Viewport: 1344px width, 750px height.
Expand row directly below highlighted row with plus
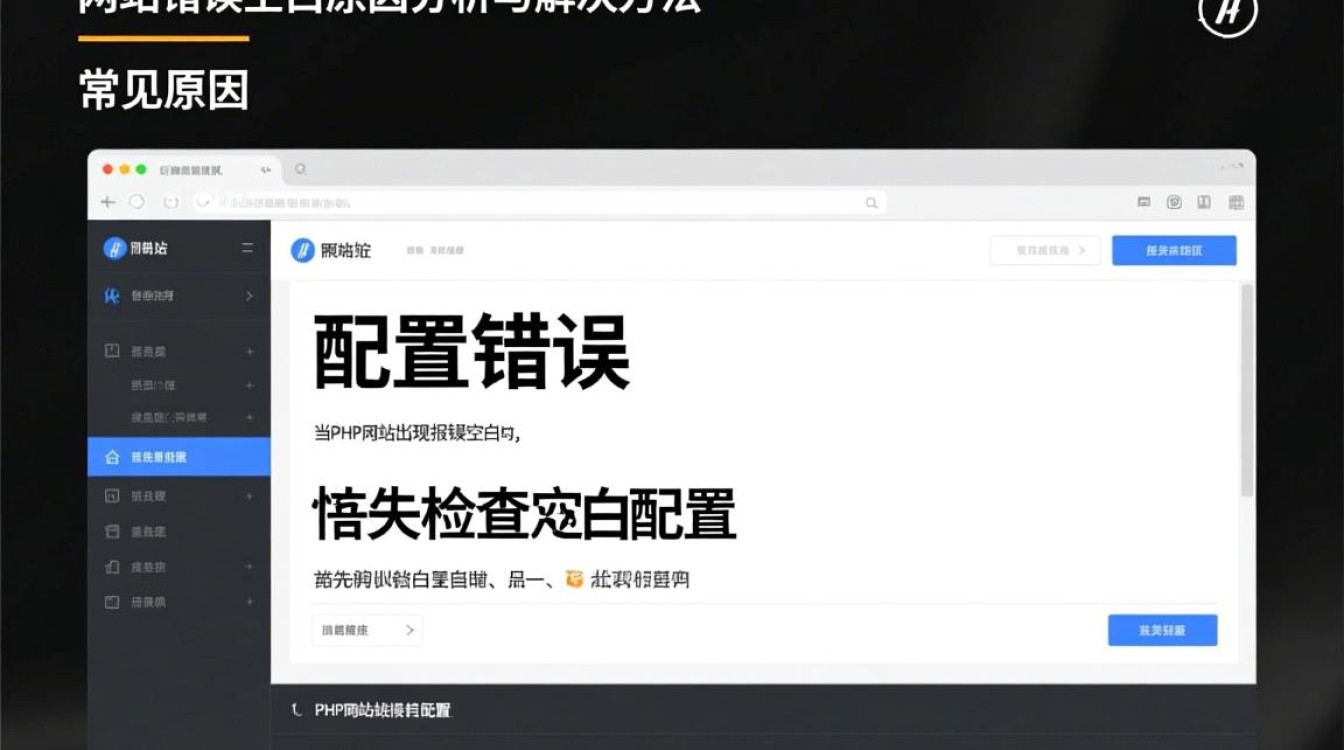[249, 496]
